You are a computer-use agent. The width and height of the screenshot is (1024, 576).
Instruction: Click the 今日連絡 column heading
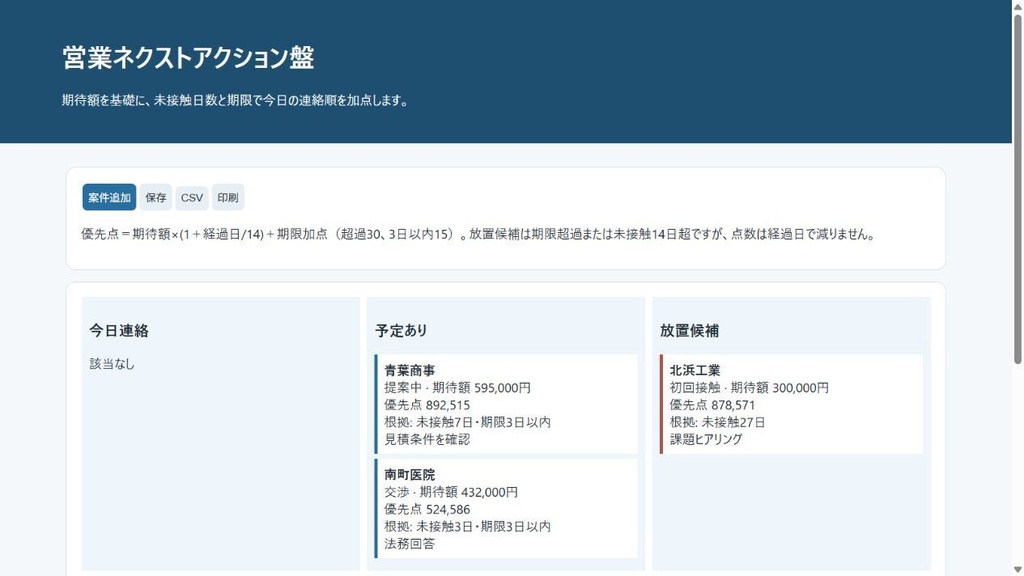pos(119,330)
